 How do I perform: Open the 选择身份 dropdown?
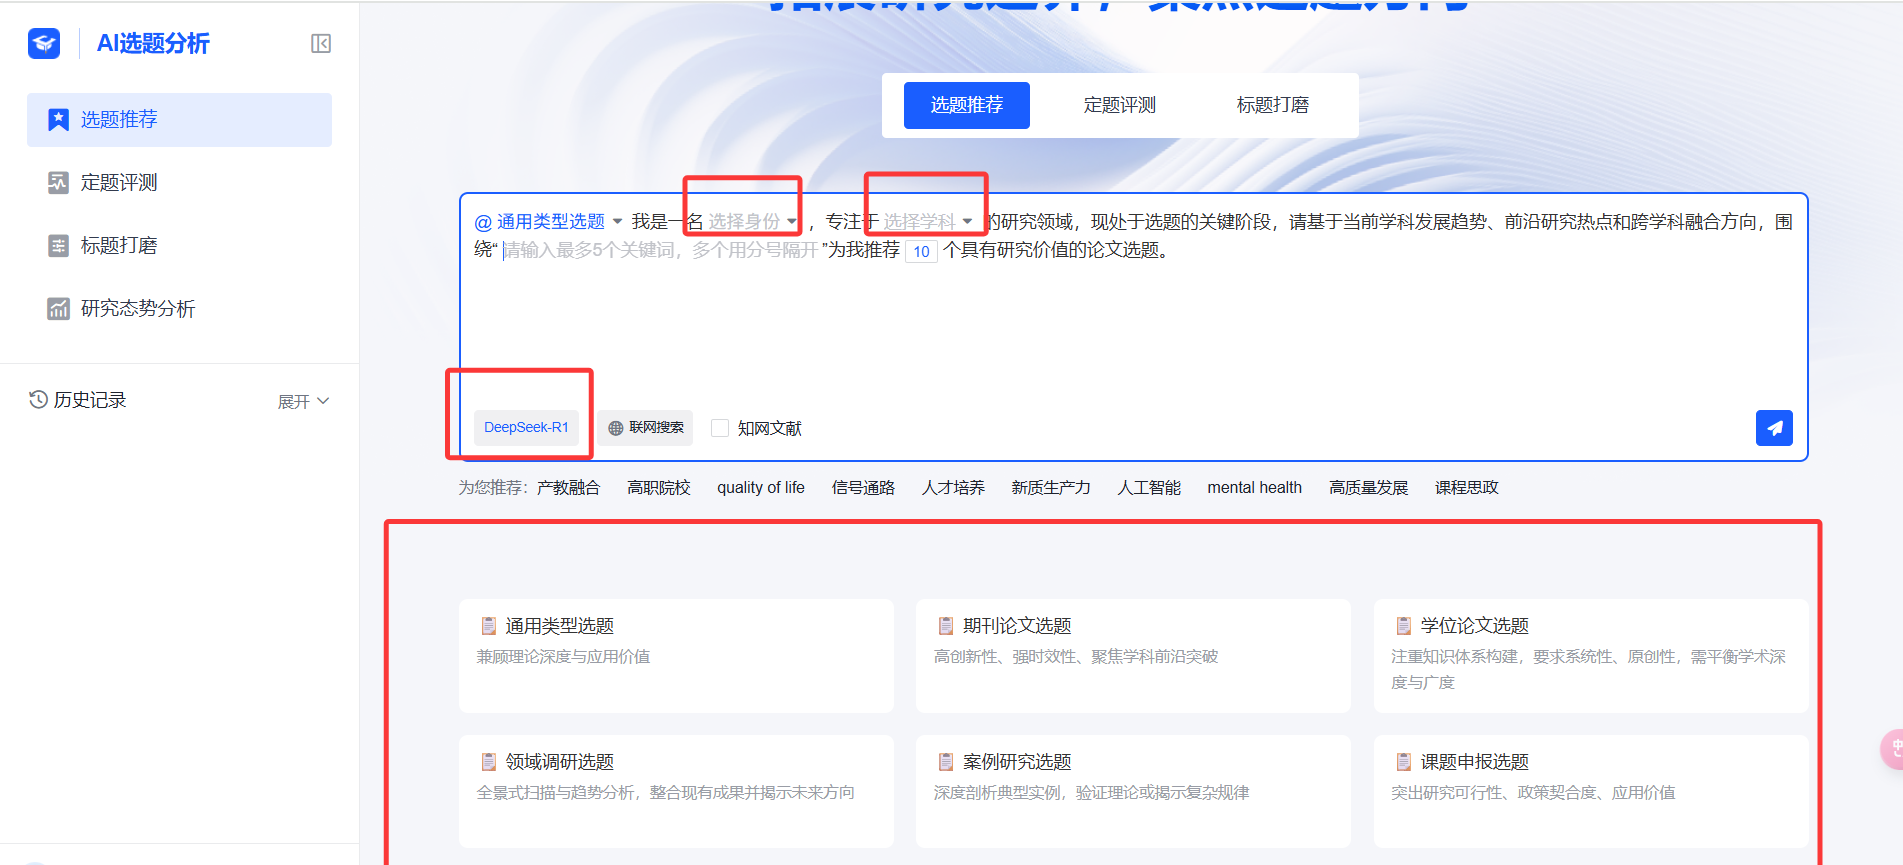click(x=752, y=221)
